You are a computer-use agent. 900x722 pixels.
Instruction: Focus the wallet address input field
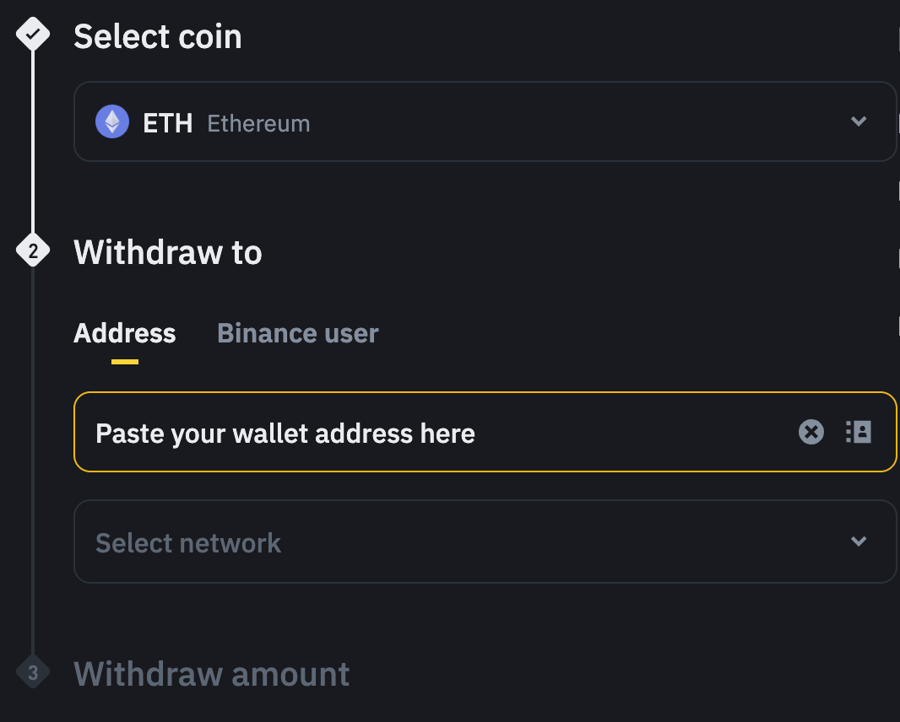(400, 432)
